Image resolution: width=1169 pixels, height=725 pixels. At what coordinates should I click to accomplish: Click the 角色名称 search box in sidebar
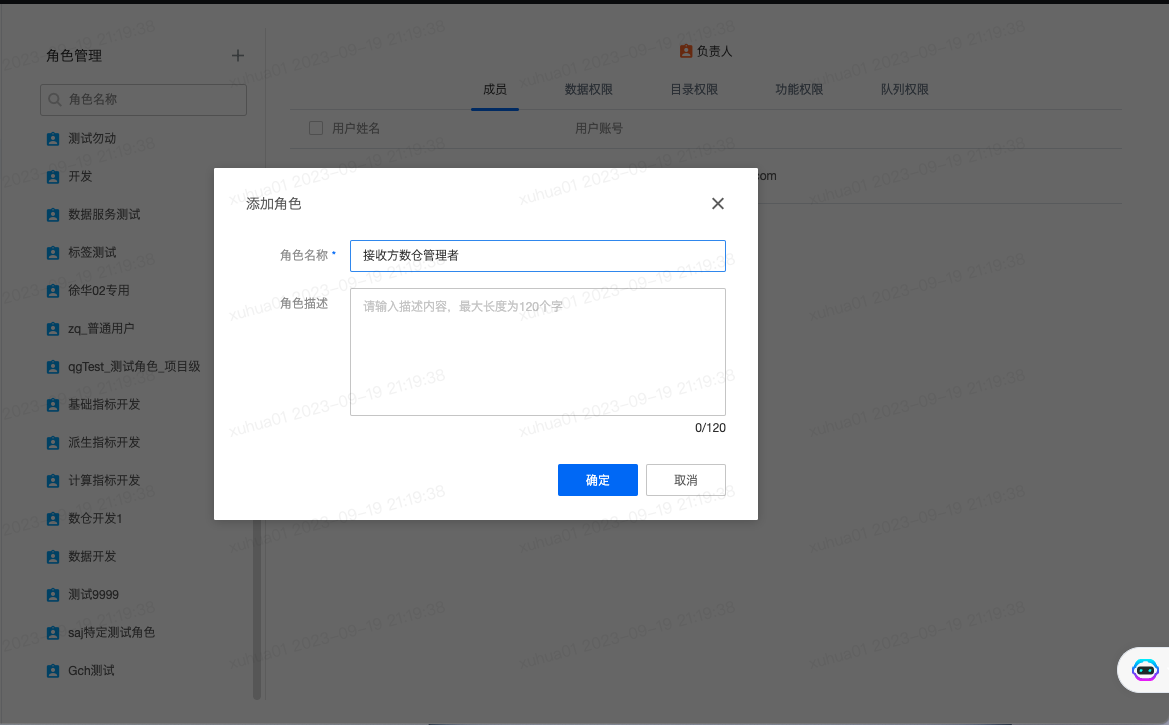[x=143, y=100]
